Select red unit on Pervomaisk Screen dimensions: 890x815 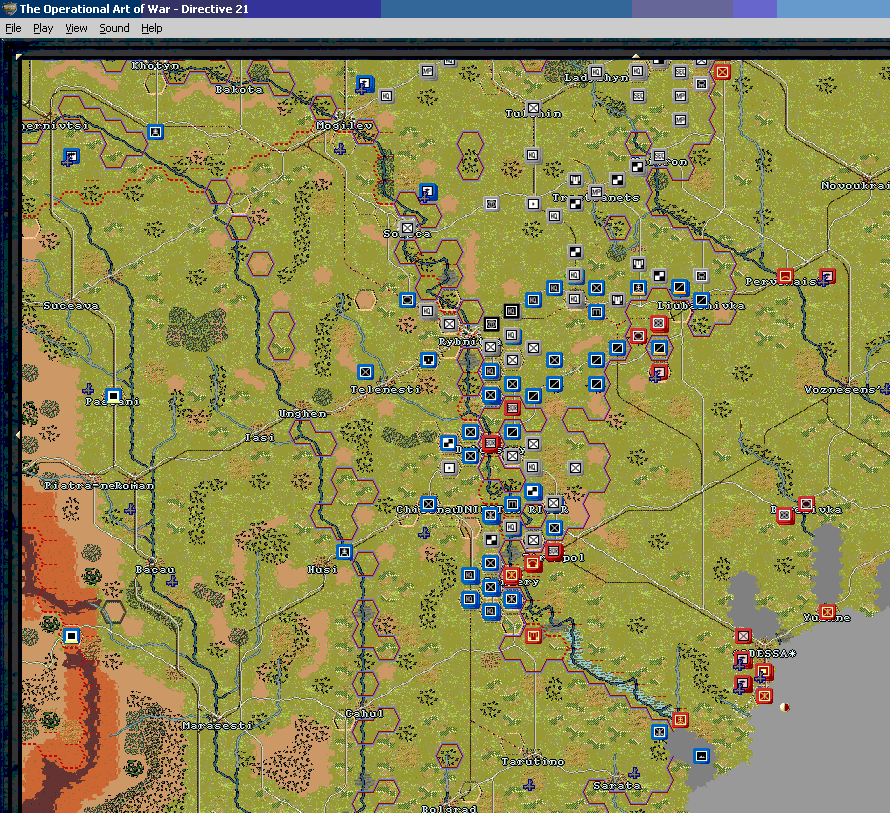click(x=786, y=276)
